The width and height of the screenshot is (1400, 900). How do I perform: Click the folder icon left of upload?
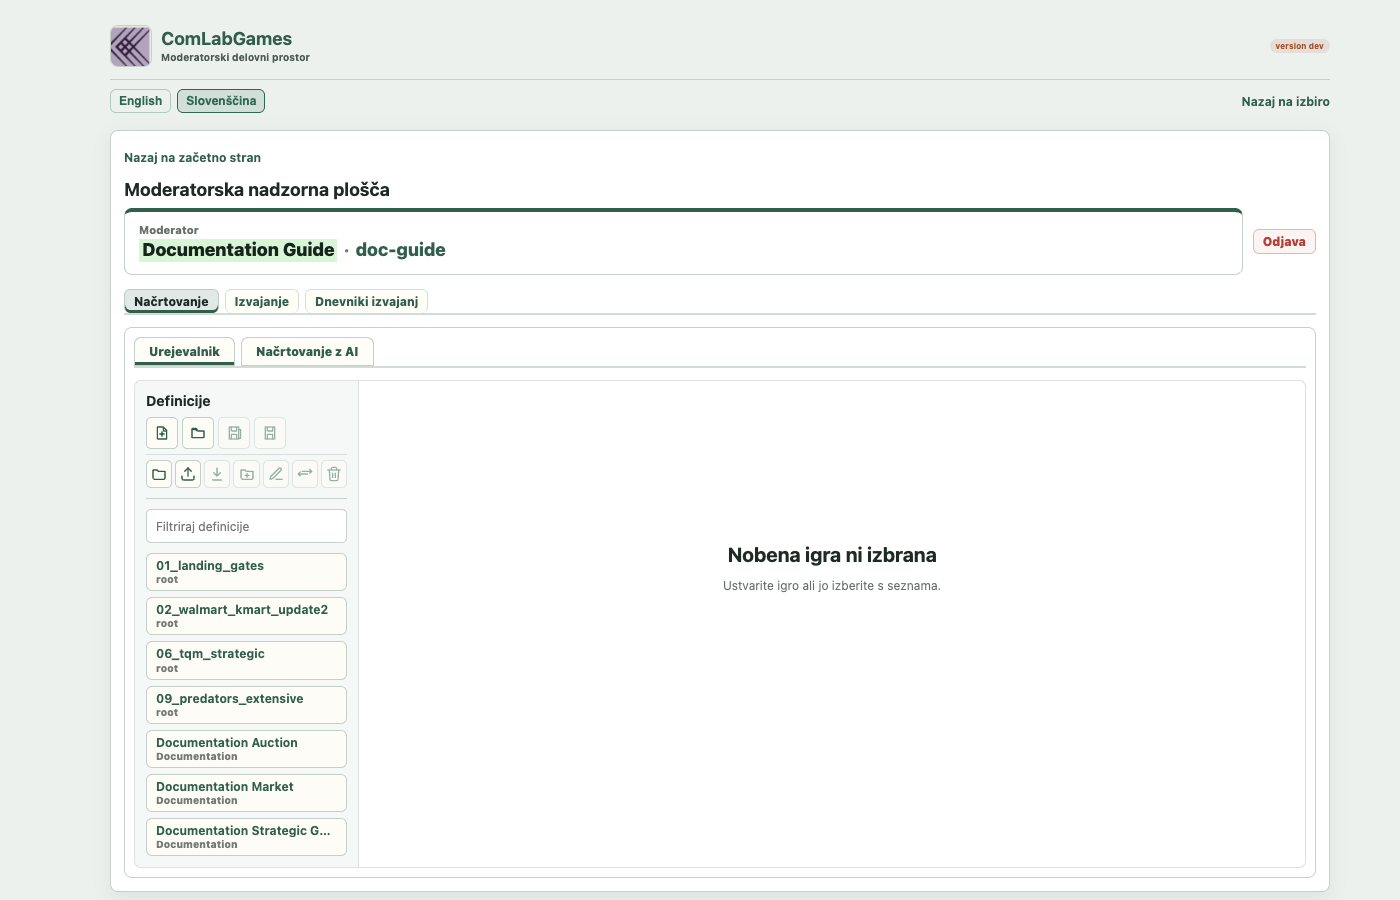point(159,474)
